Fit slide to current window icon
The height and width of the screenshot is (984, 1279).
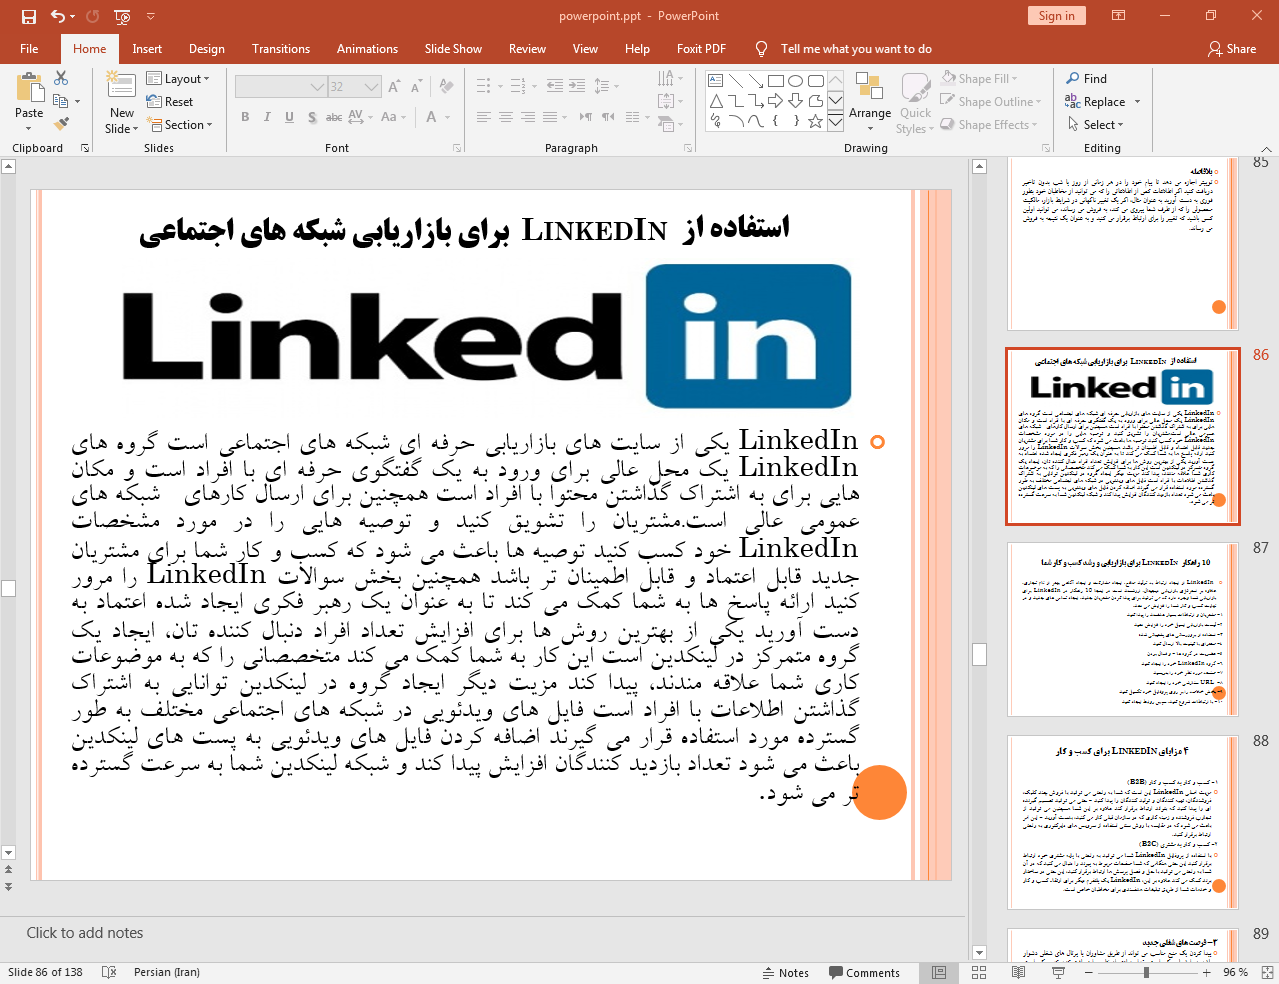pyautogui.click(x=1267, y=972)
